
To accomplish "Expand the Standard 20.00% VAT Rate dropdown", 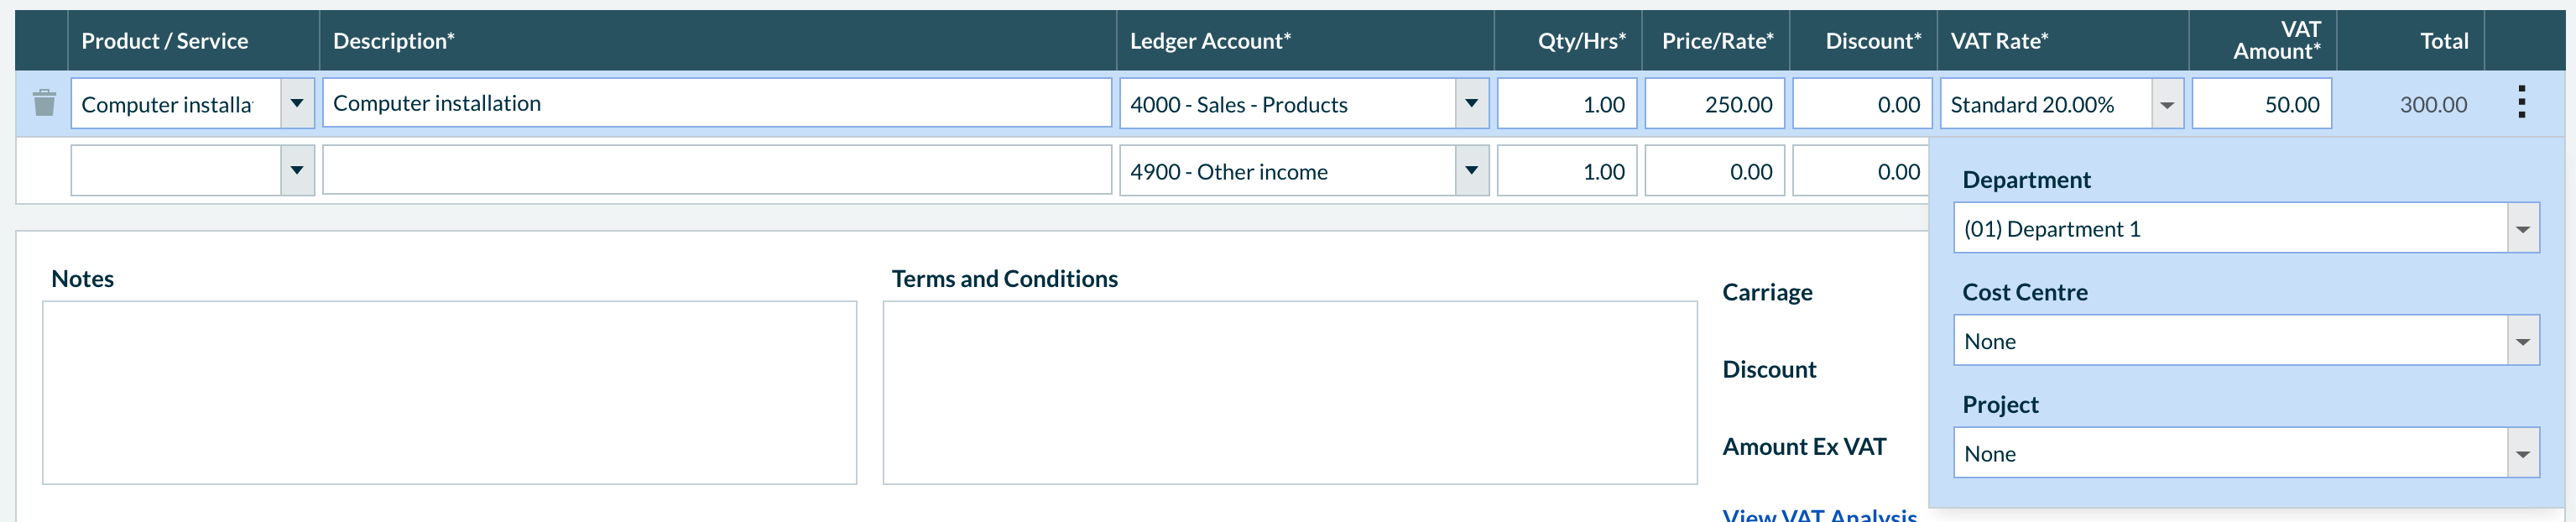I will tap(2166, 104).
